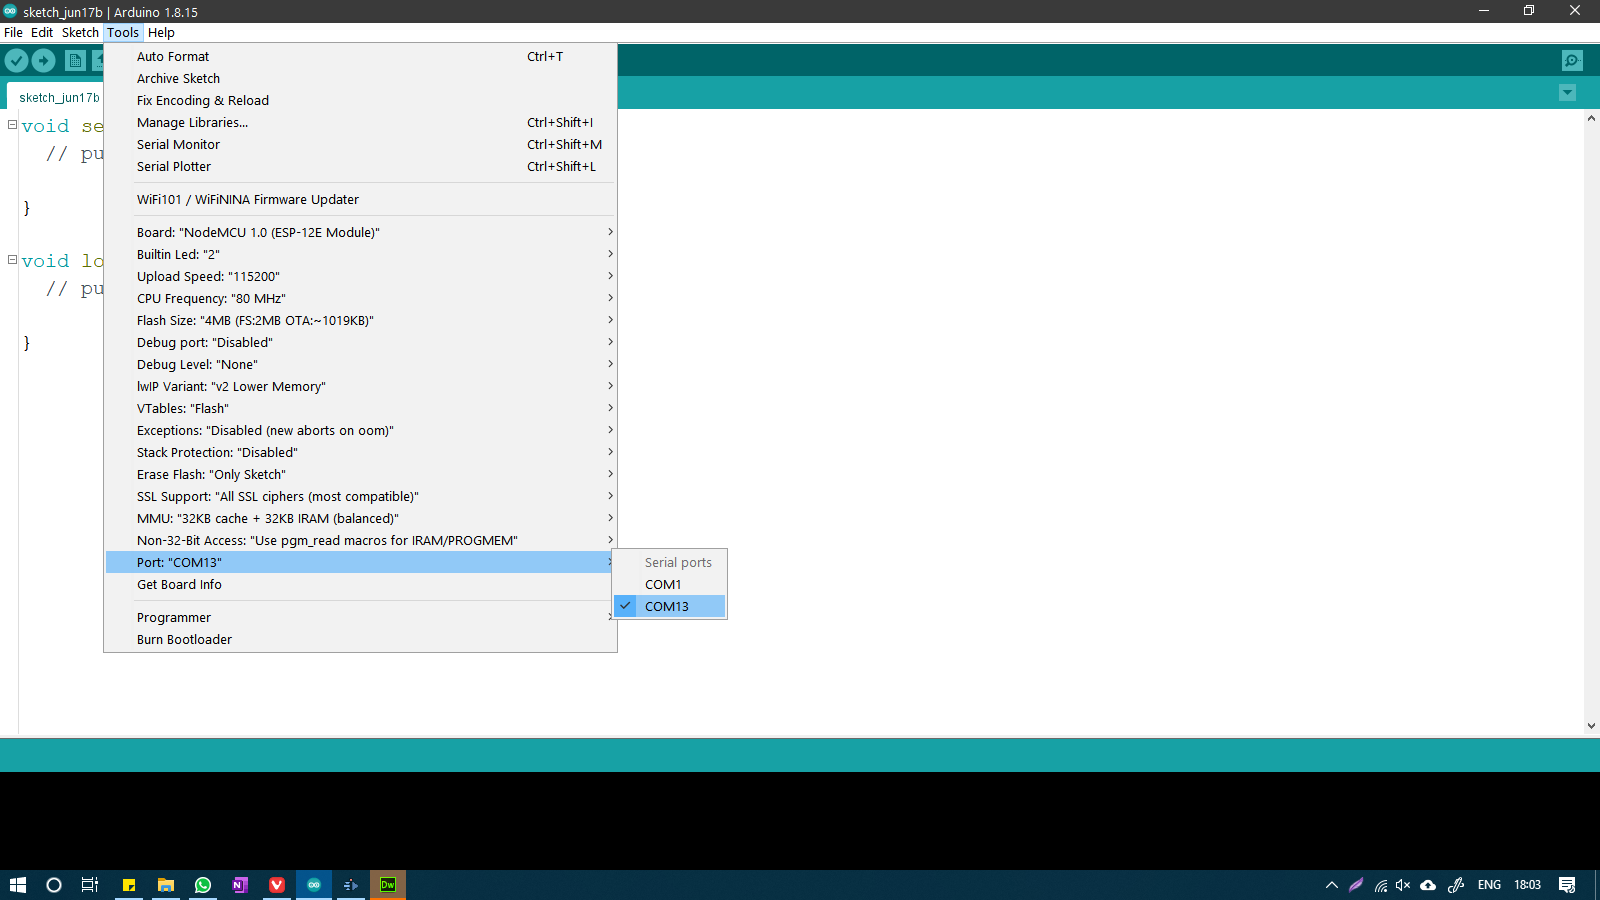The image size is (1600, 900).
Task: Open the Programmer submenu
Action: [361, 618]
